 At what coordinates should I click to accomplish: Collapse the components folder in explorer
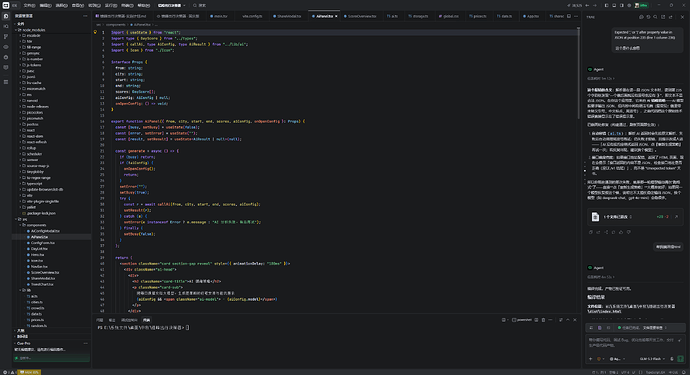point(51,225)
